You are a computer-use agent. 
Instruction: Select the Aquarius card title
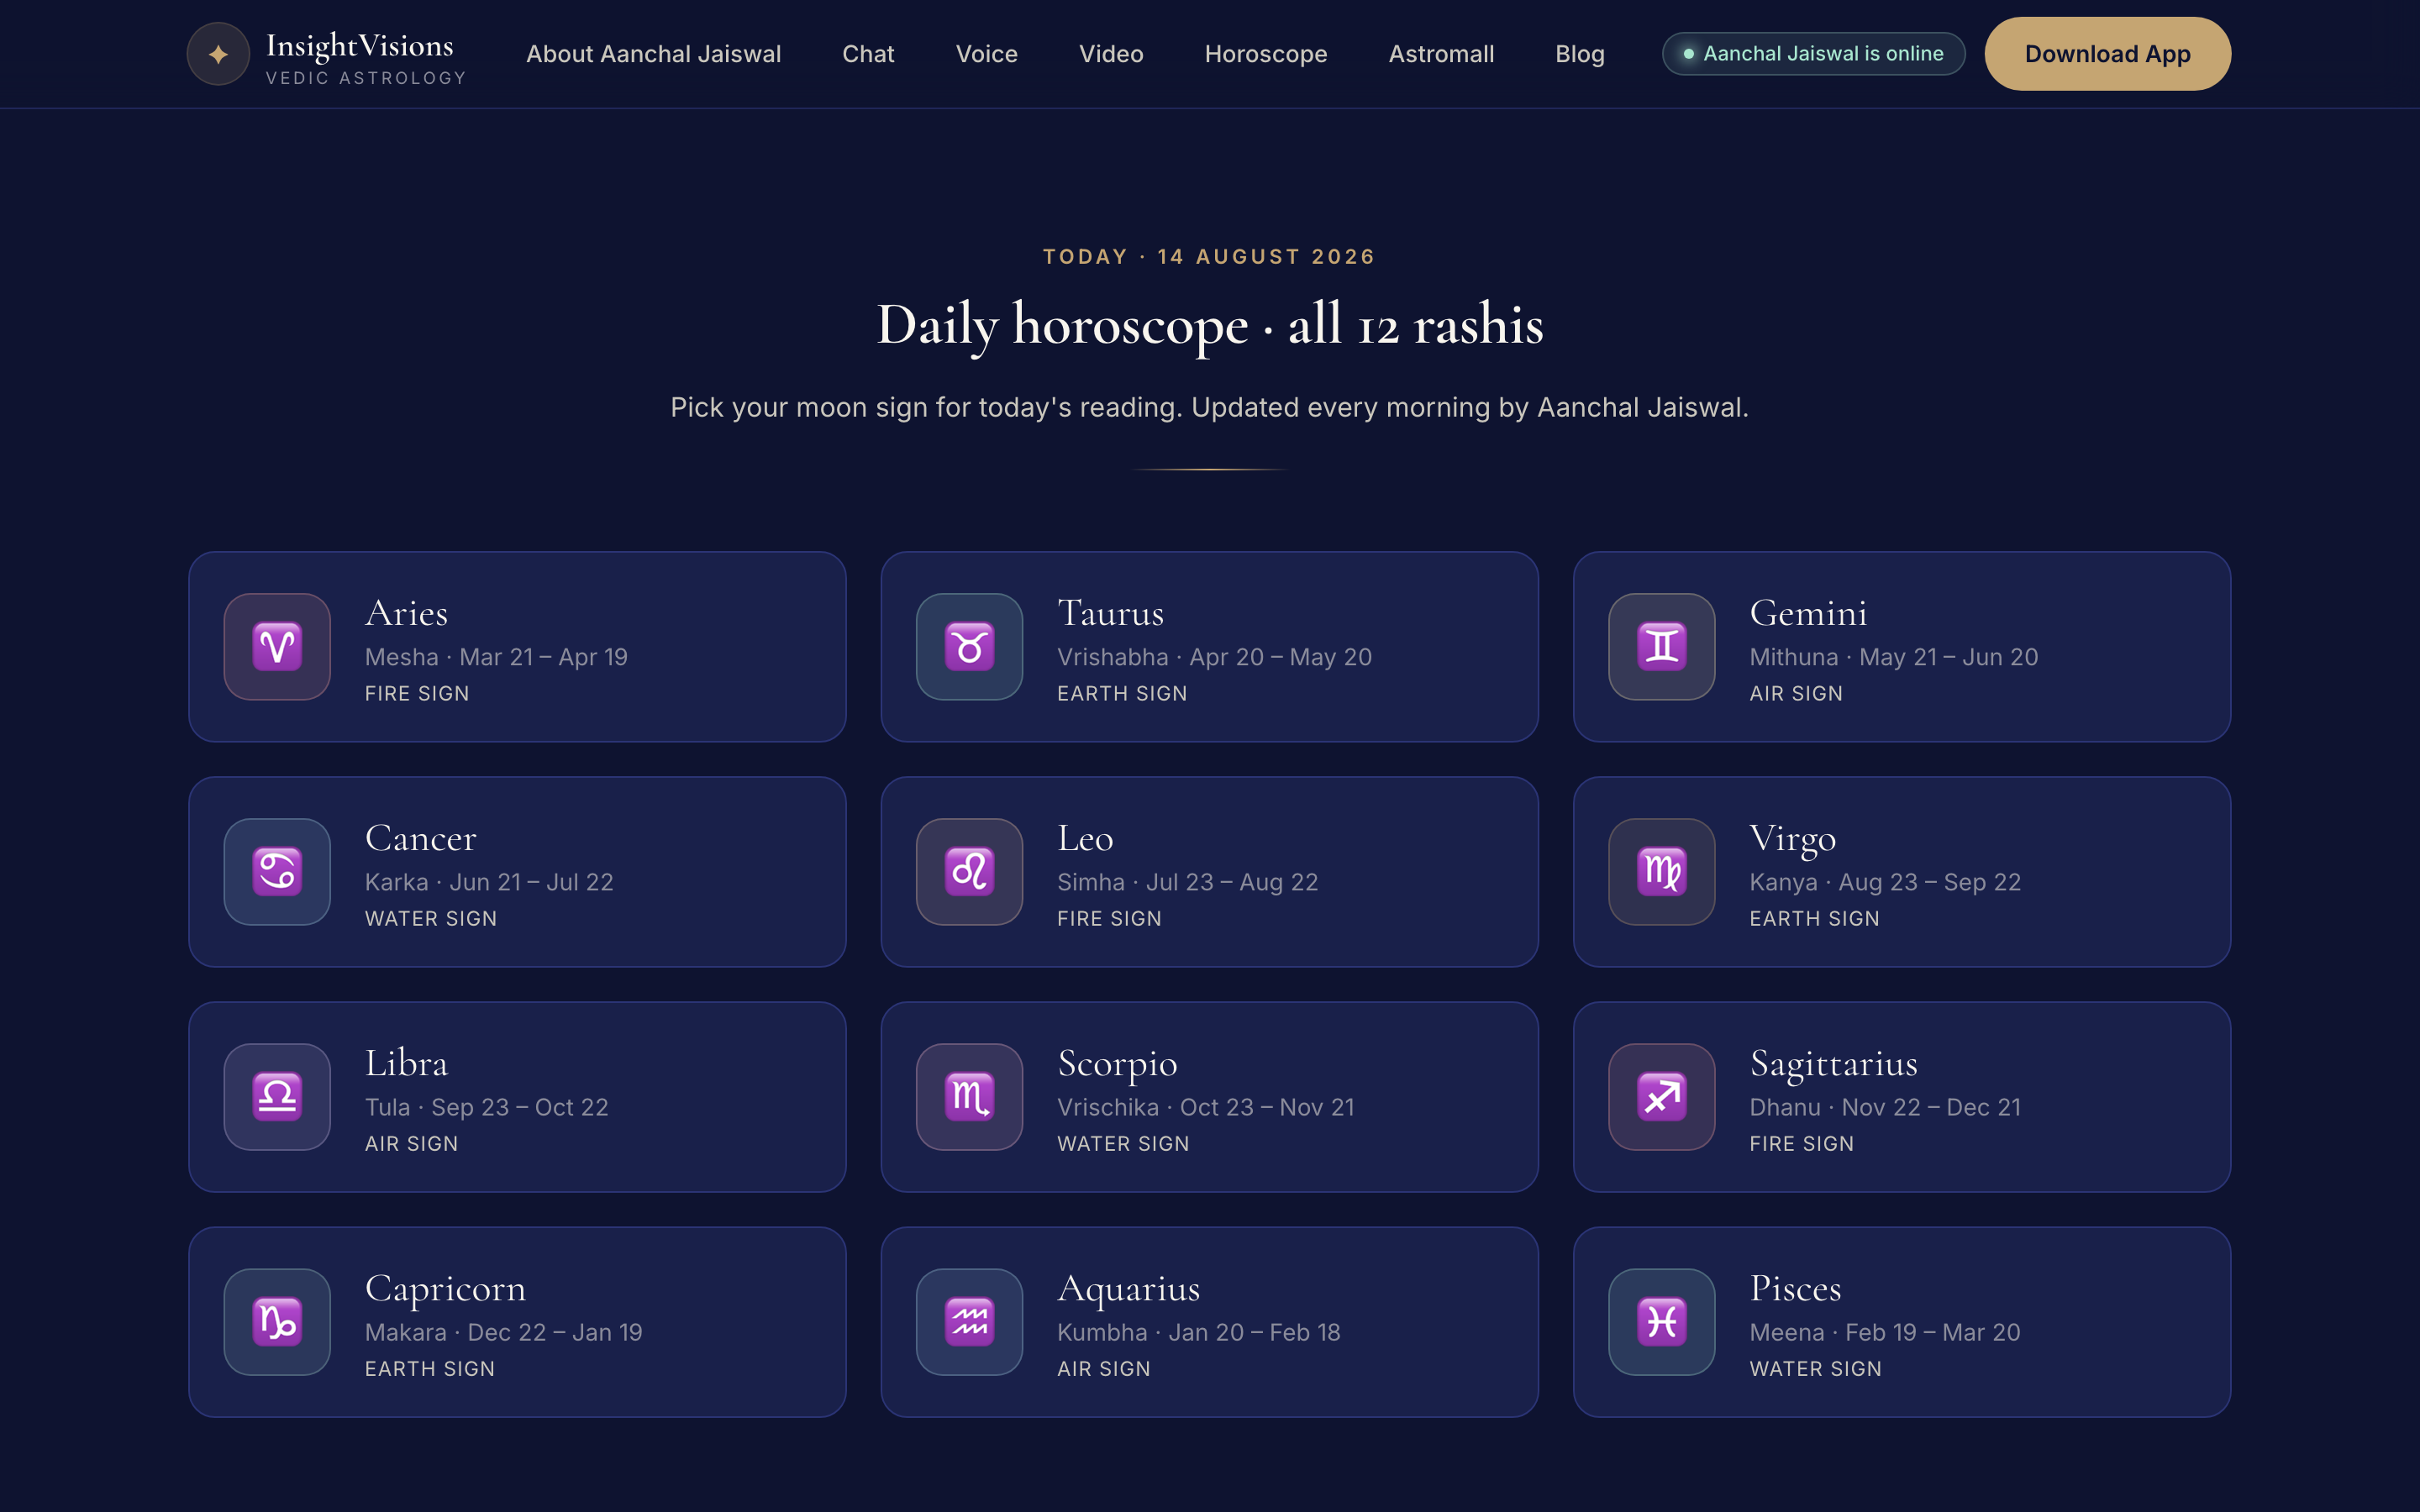click(x=1128, y=1290)
